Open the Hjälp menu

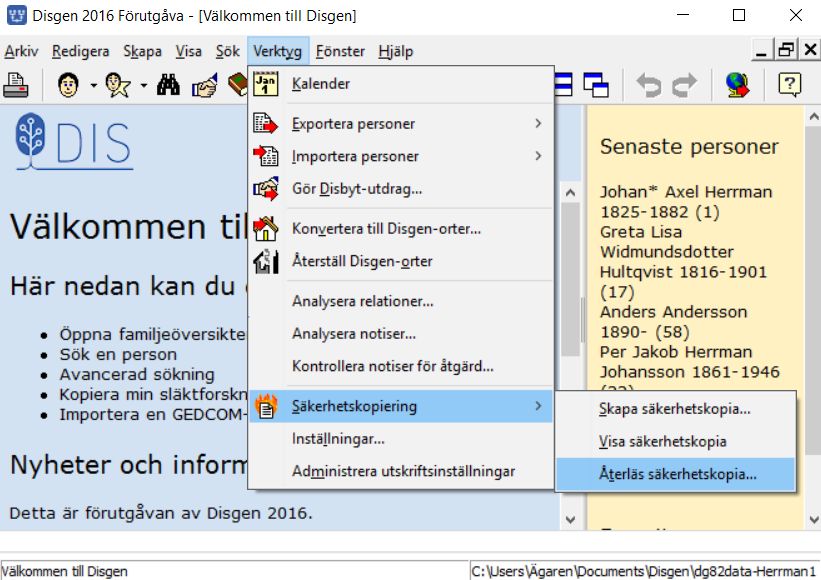click(x=396, y=51)
